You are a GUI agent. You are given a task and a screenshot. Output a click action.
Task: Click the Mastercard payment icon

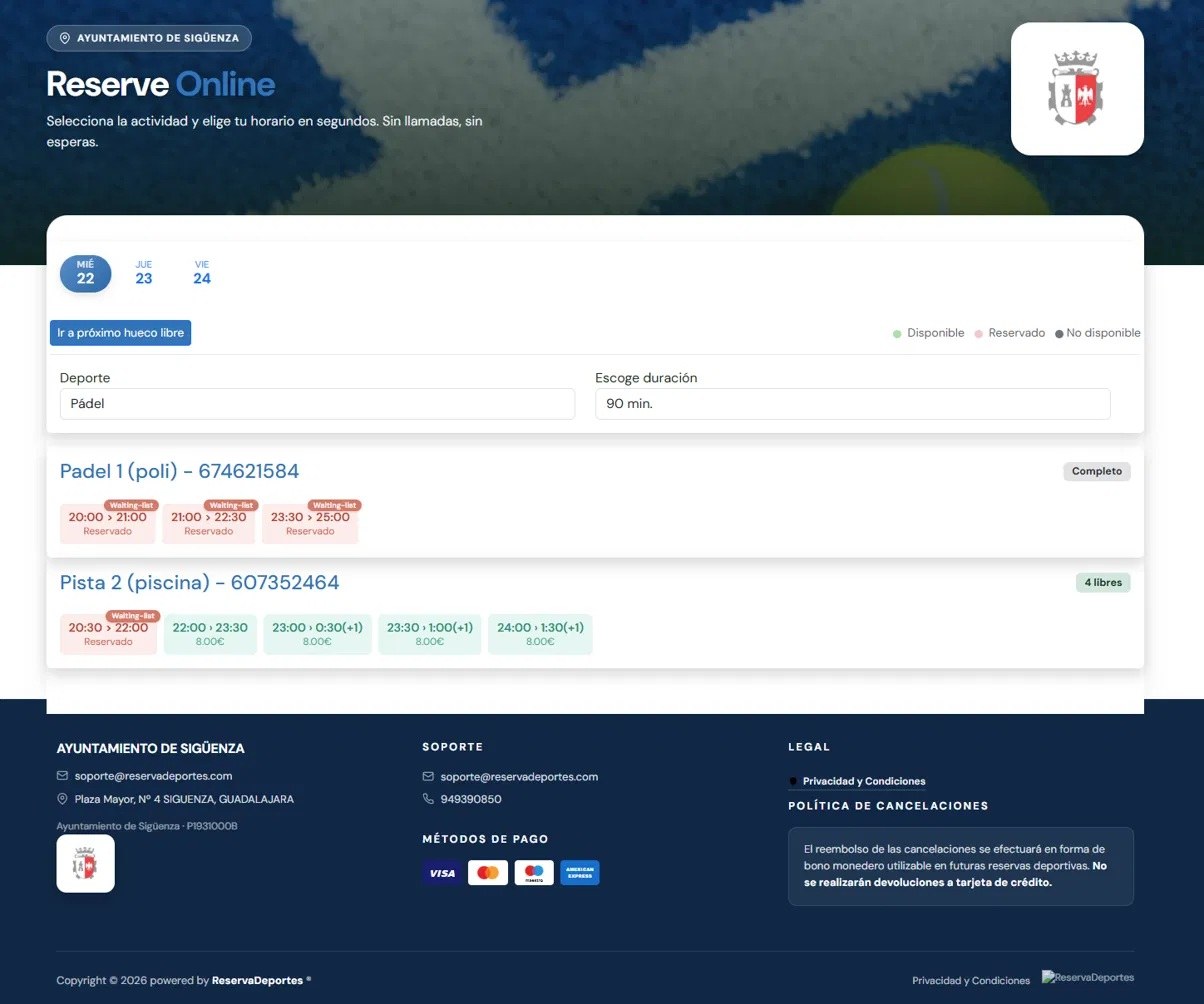tap(488, 873)
